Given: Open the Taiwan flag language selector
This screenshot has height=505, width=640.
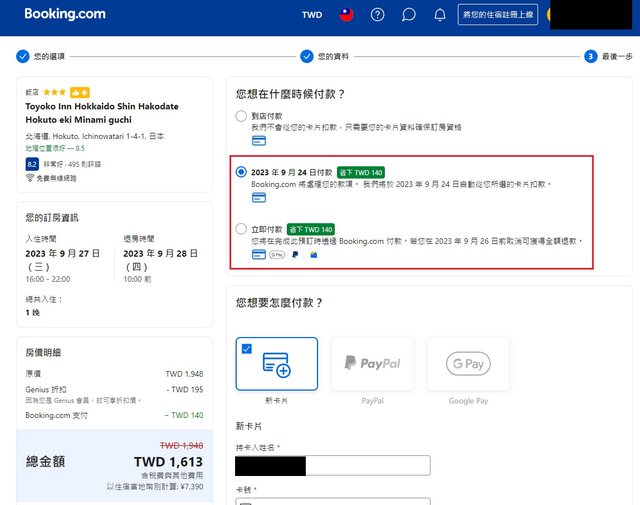Looking at the screenshot, I should (x=345, y=15).
